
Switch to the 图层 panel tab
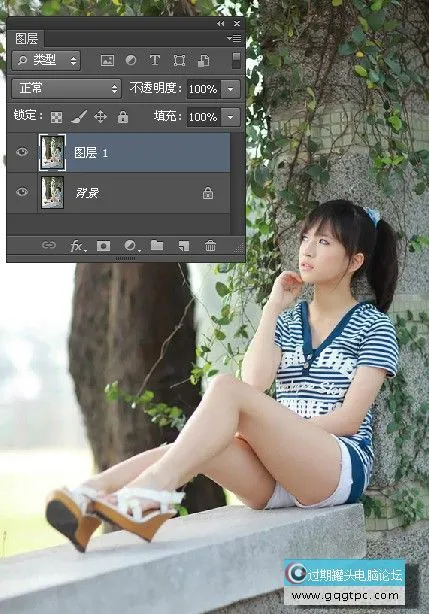point(26,39)
